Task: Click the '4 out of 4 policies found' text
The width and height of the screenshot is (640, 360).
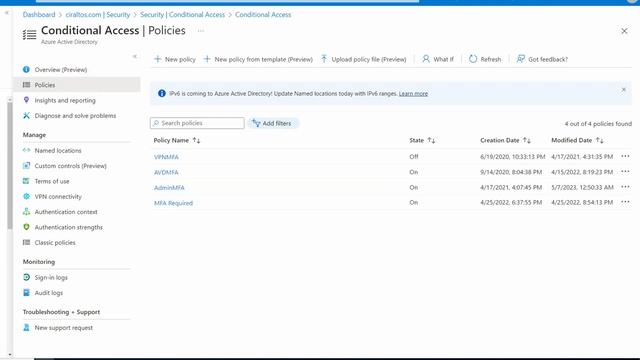Action: 598,124
